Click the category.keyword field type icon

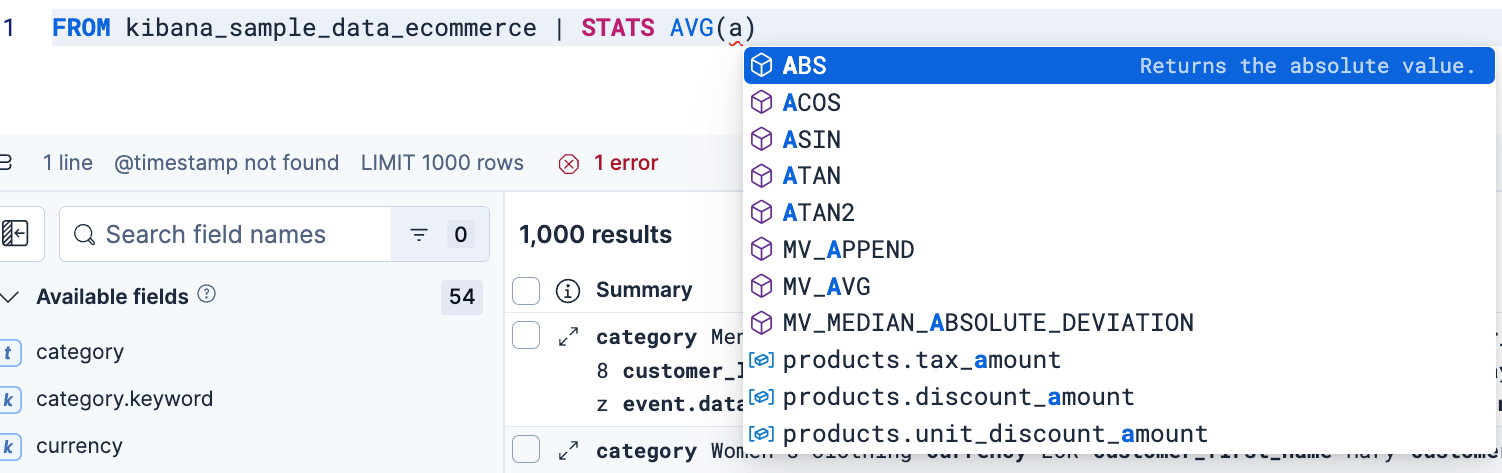(x=10, y=399)
